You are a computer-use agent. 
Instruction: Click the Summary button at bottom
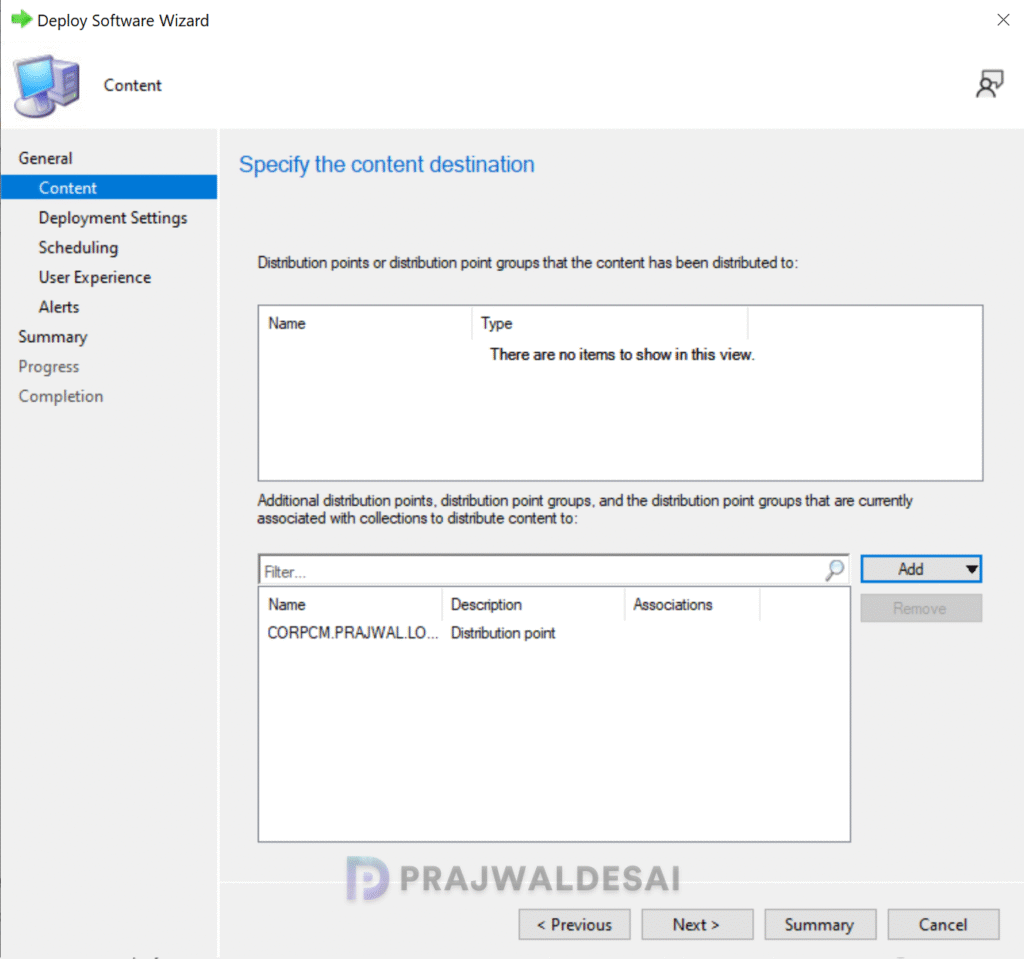coord(820,924)
